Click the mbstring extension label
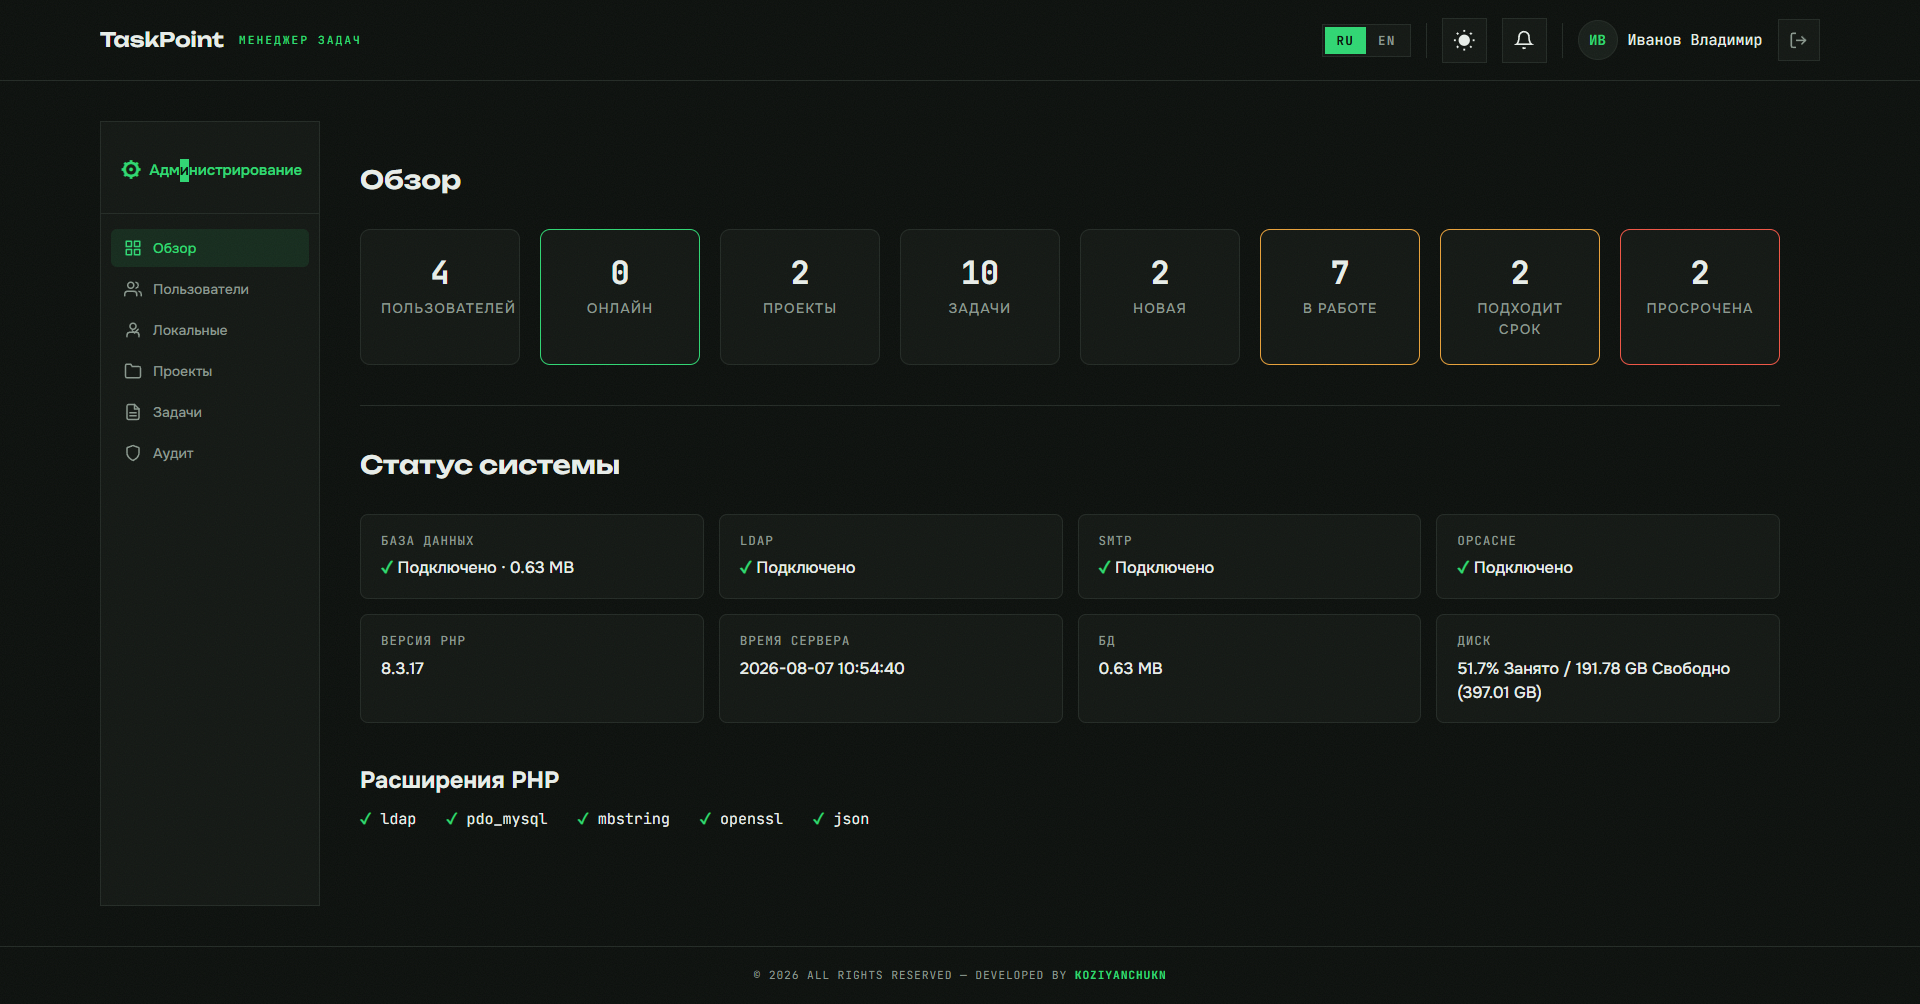Screen dimensions: 1920x1004 click(634, 819)
